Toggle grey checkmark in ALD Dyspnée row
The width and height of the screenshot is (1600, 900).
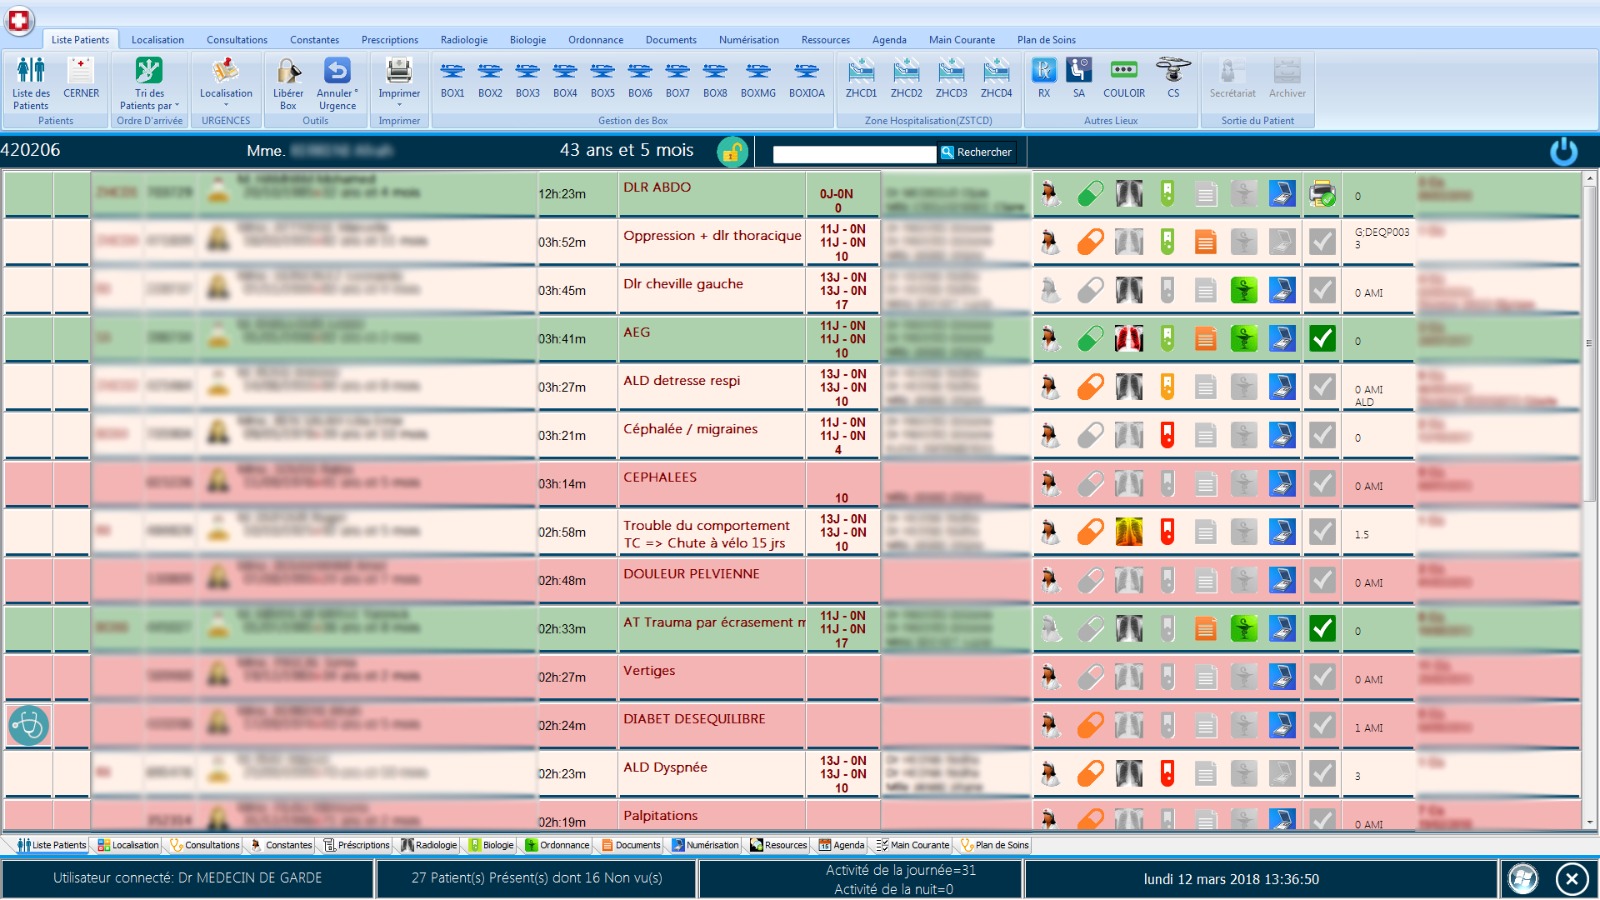point(1322,774)
